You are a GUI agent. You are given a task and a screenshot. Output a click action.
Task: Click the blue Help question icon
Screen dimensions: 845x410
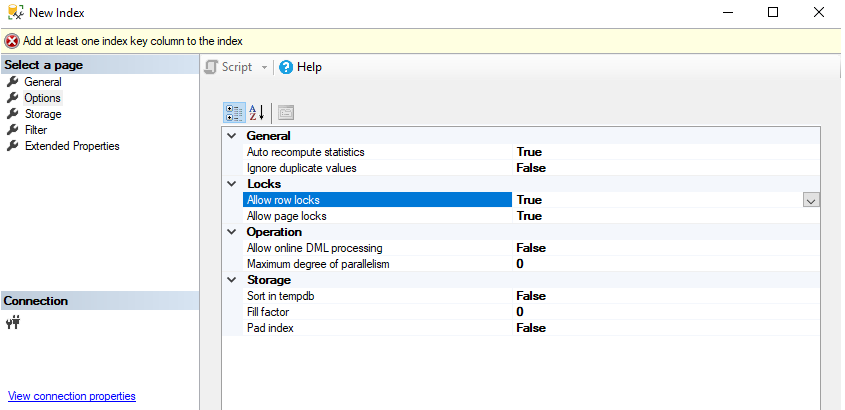pyautogui.click(x=286, y=67)
